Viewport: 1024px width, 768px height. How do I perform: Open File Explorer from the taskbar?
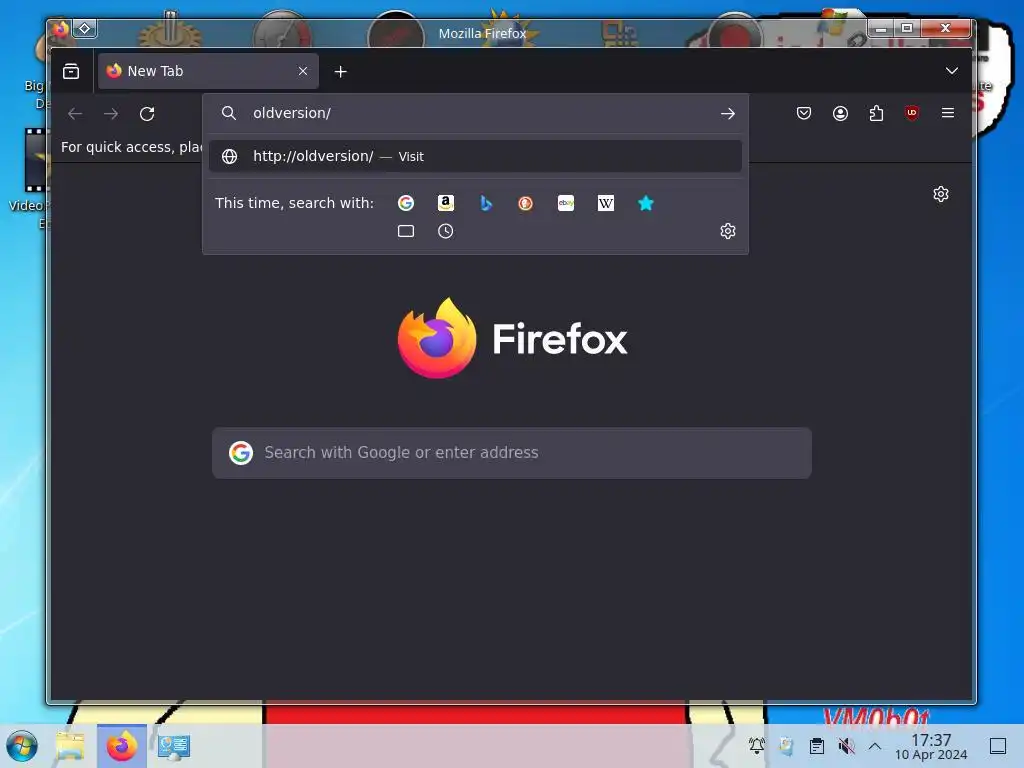click(x=71, y=746)
